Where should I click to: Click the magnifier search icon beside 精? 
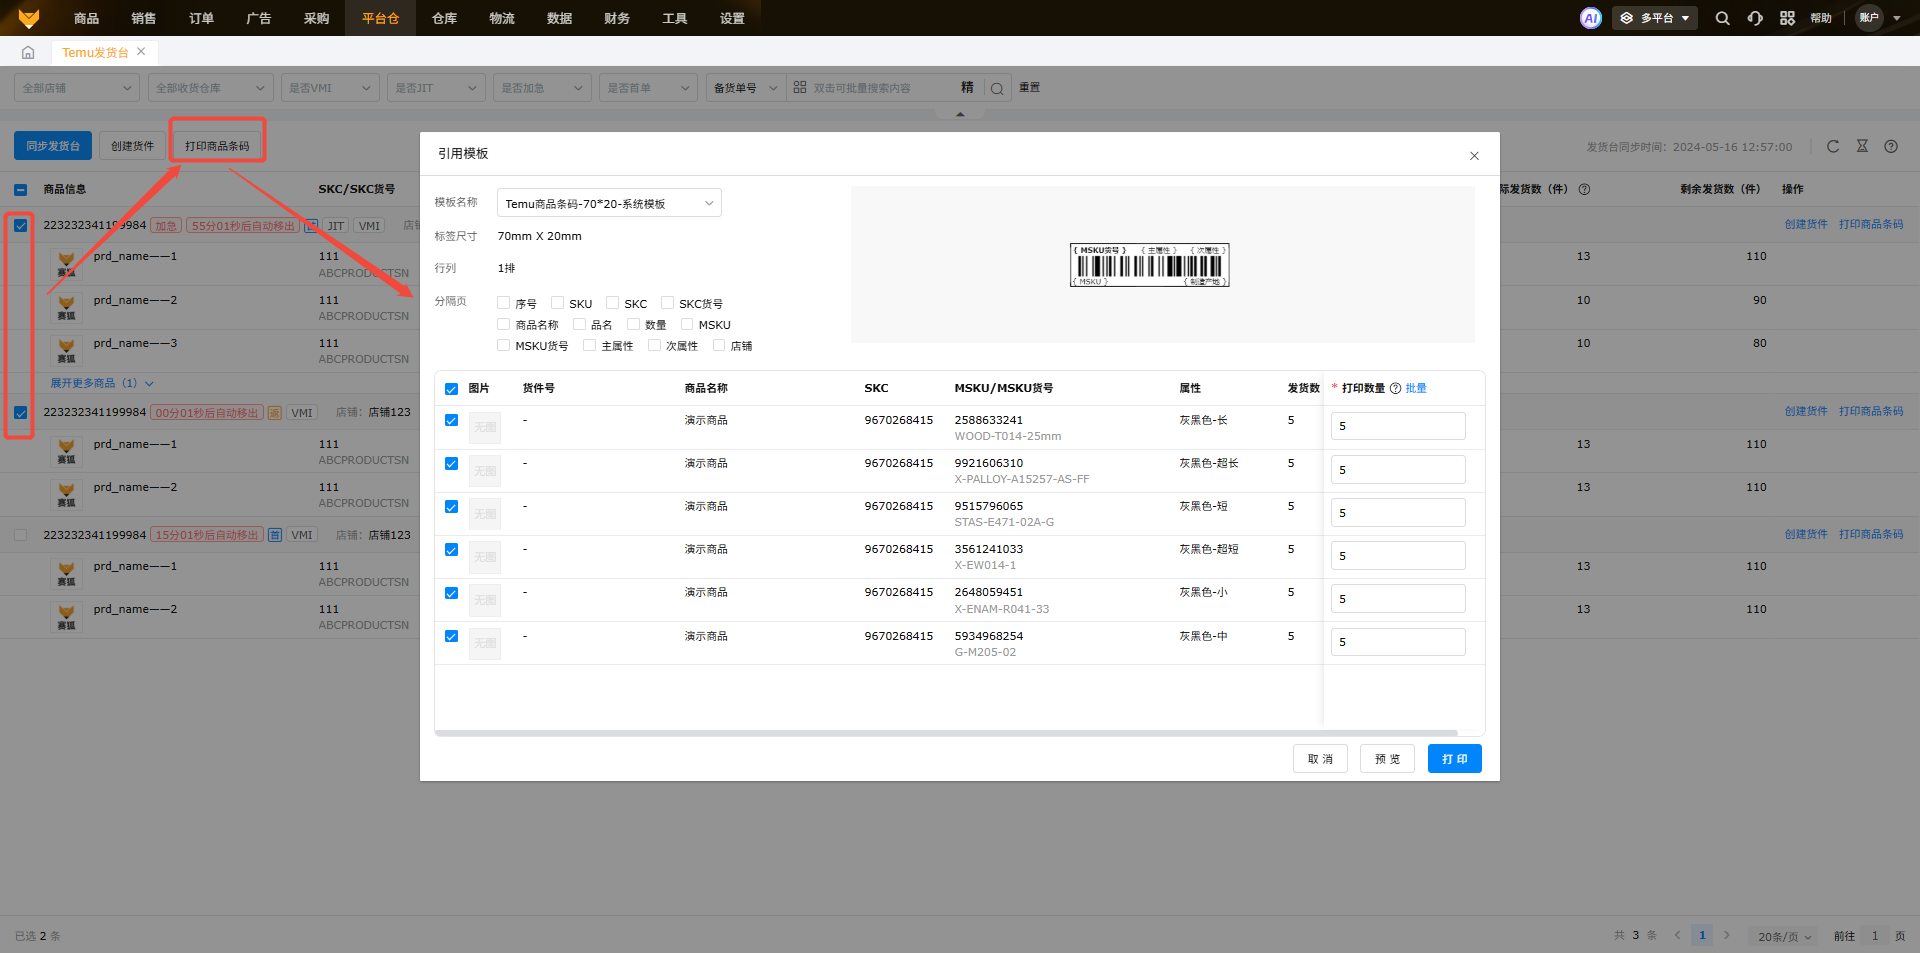[997, 88]
